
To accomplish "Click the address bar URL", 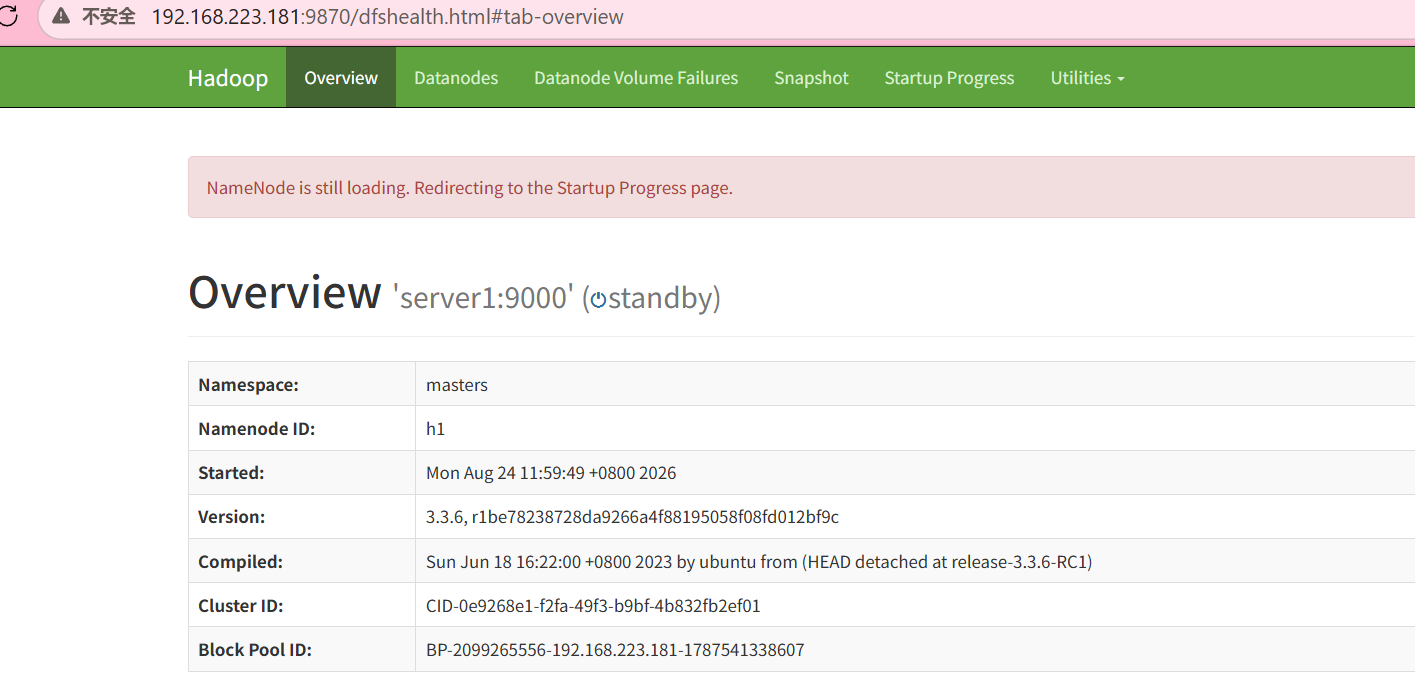I will point(388,17).
